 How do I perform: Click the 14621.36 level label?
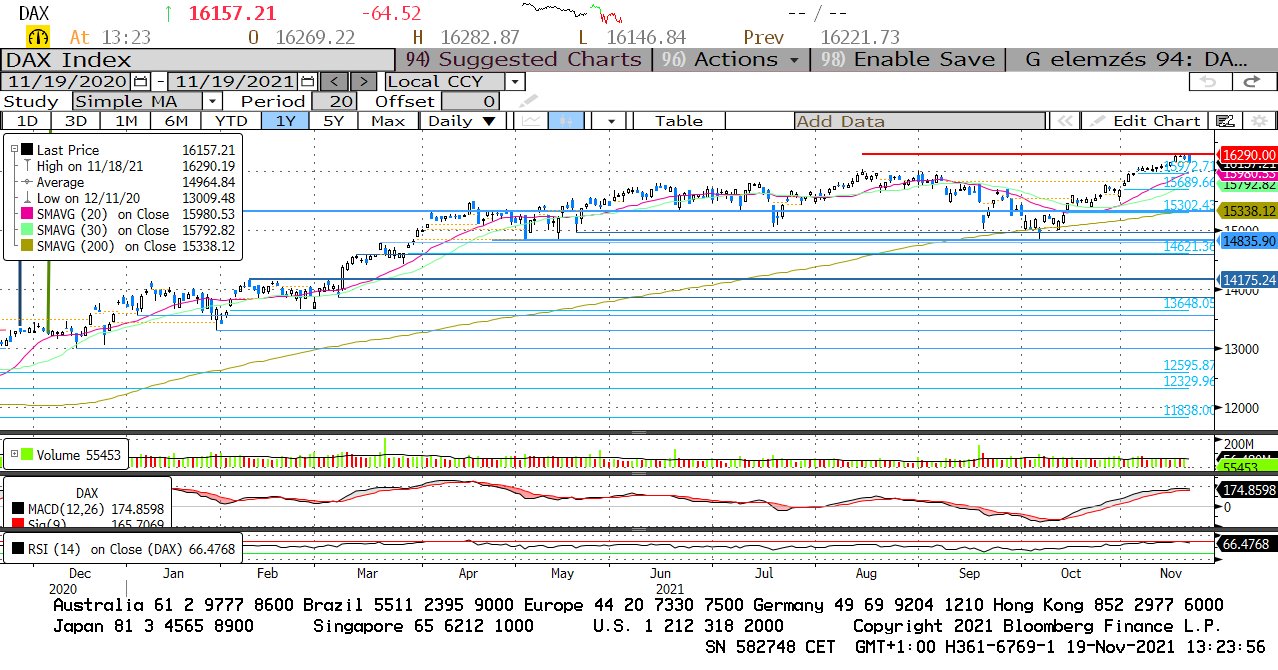pyautogui.click(x=1189, y=246)
